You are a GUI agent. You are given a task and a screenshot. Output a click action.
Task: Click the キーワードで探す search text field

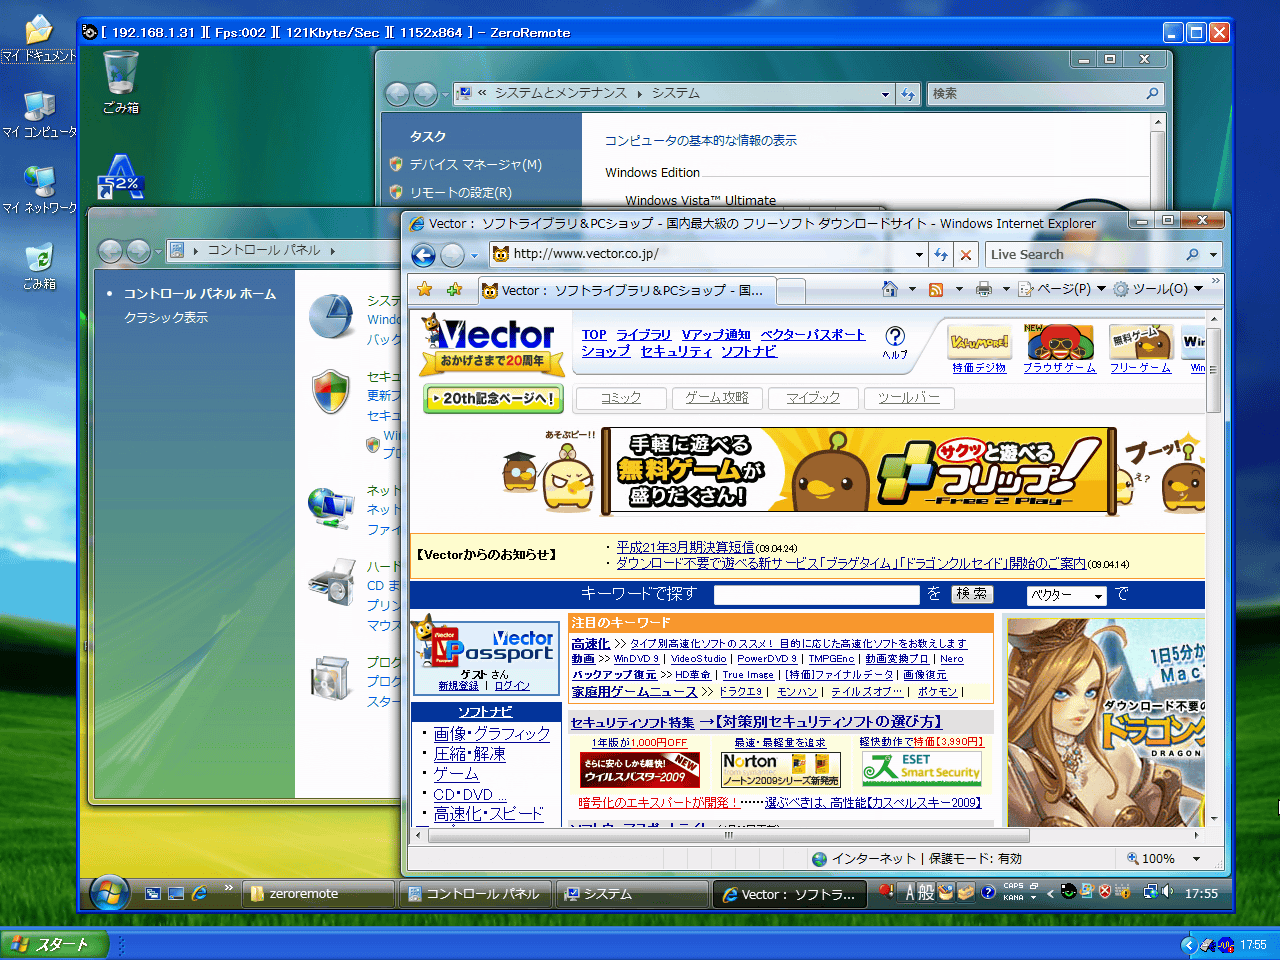point(817,595)
